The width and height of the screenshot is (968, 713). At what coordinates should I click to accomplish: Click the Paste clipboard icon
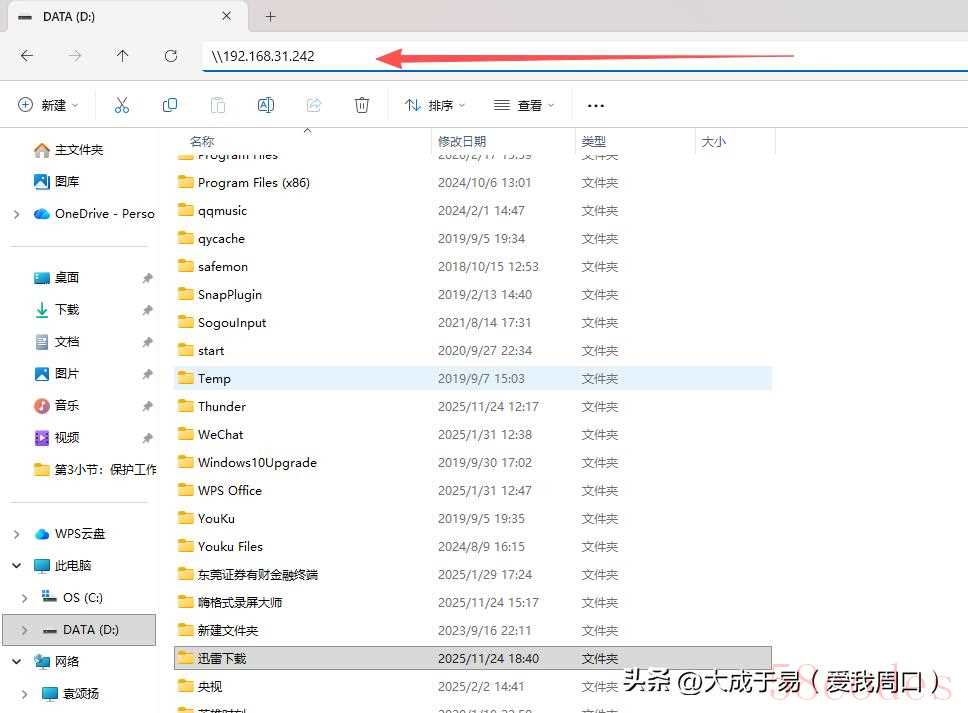pos(218,106)
